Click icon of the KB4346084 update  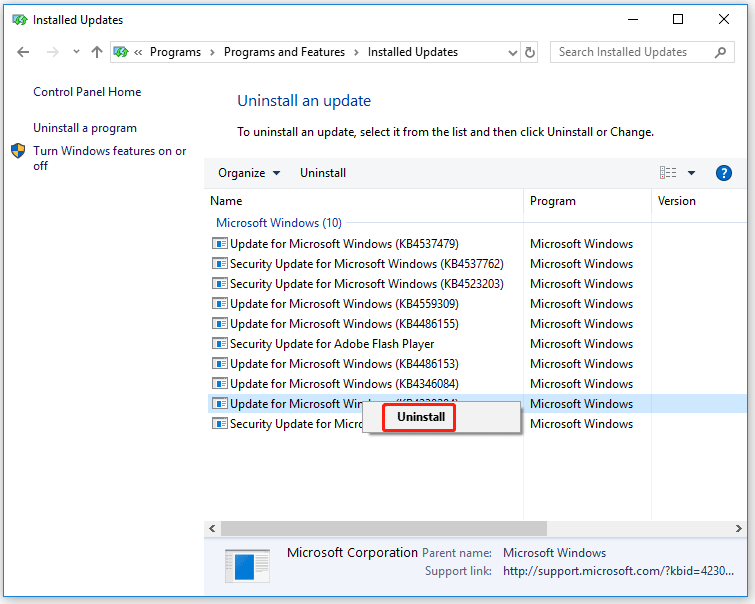(220, 384)
